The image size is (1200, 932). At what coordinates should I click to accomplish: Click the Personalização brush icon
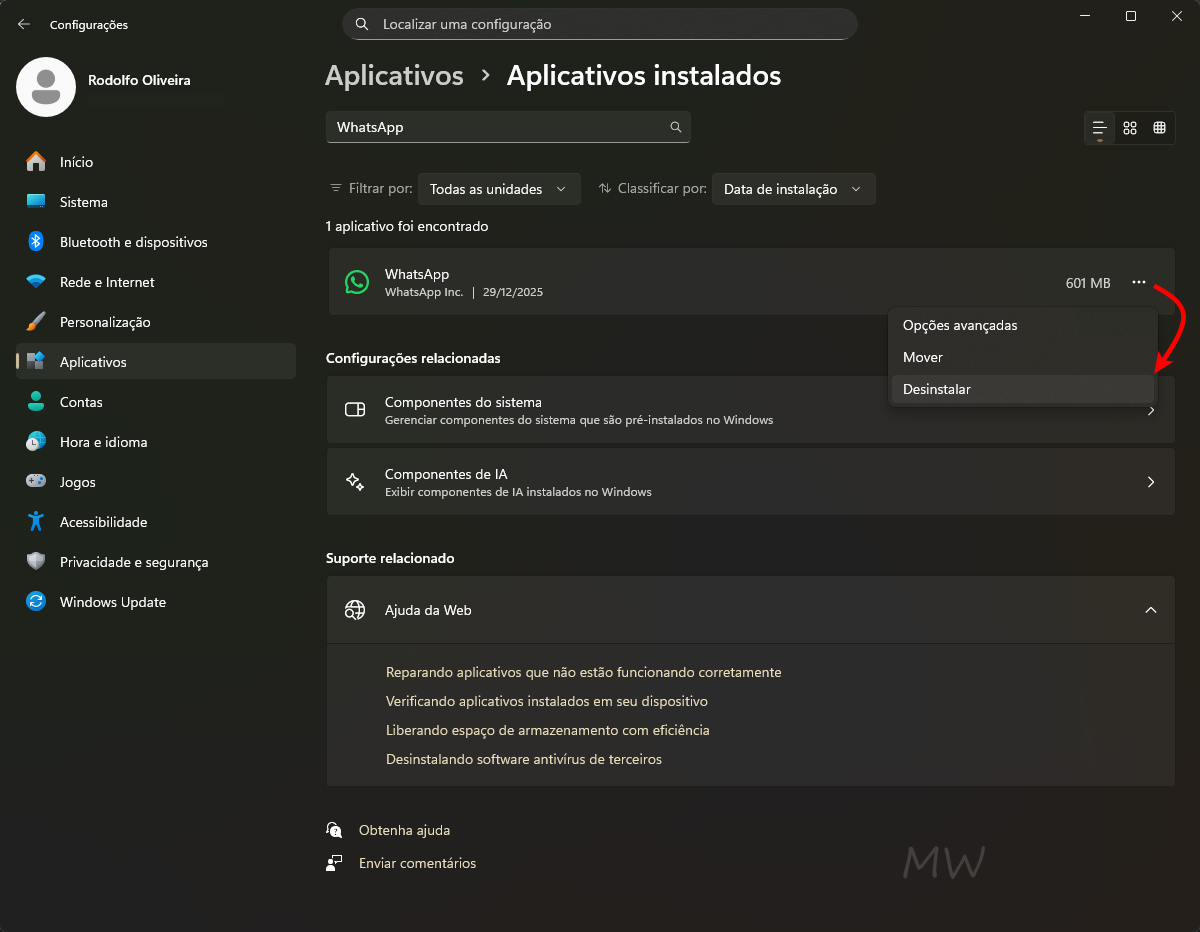point(36,322)
